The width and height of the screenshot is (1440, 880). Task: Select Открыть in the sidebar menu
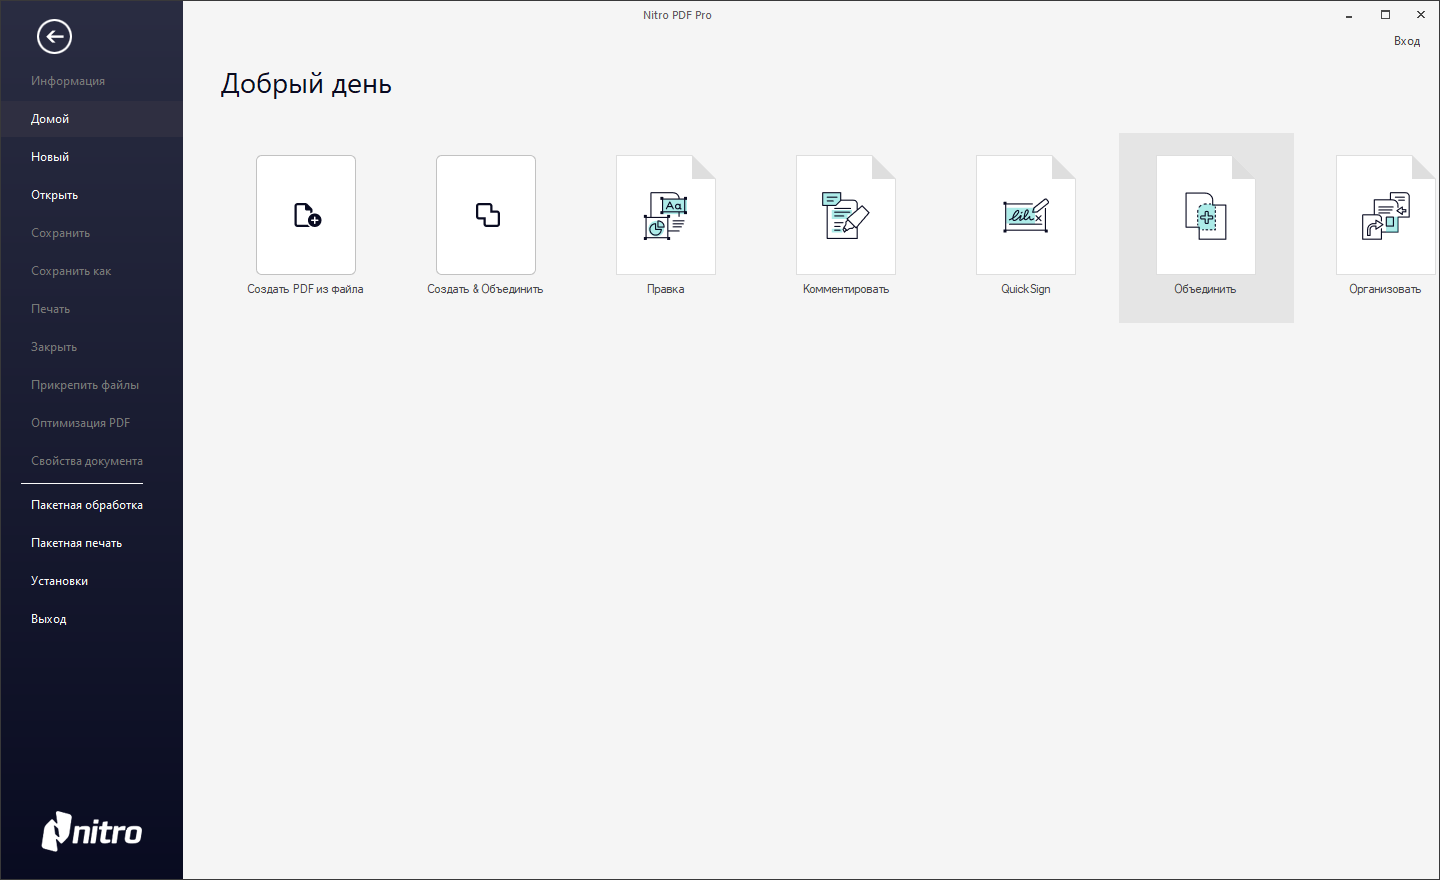pos(91,195)
